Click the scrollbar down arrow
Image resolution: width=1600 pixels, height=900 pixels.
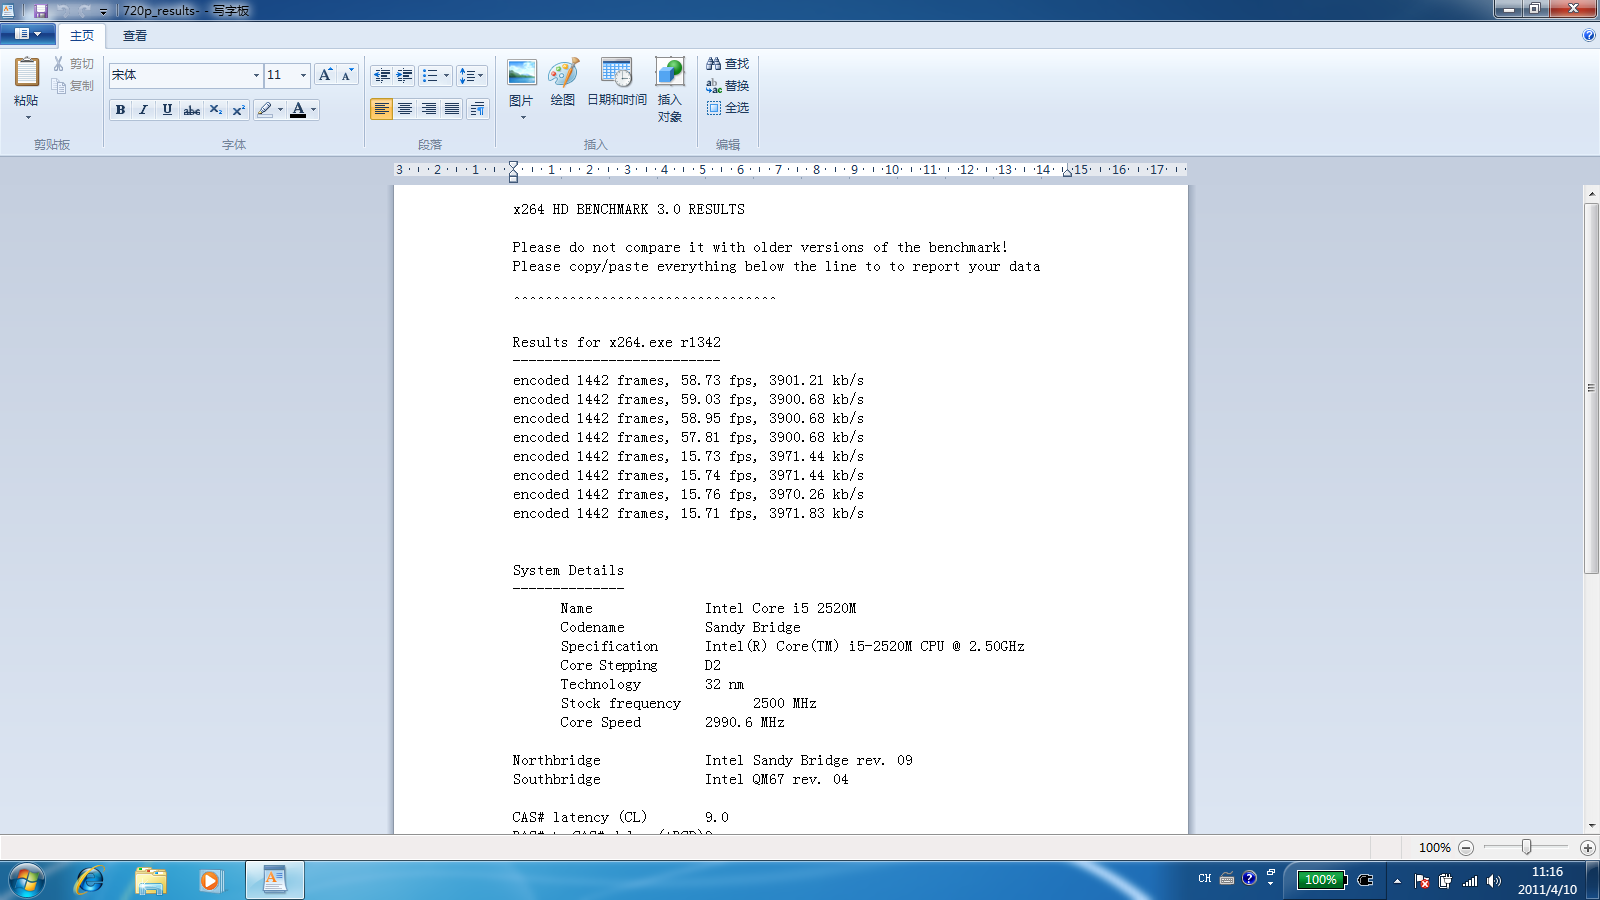1591,826
